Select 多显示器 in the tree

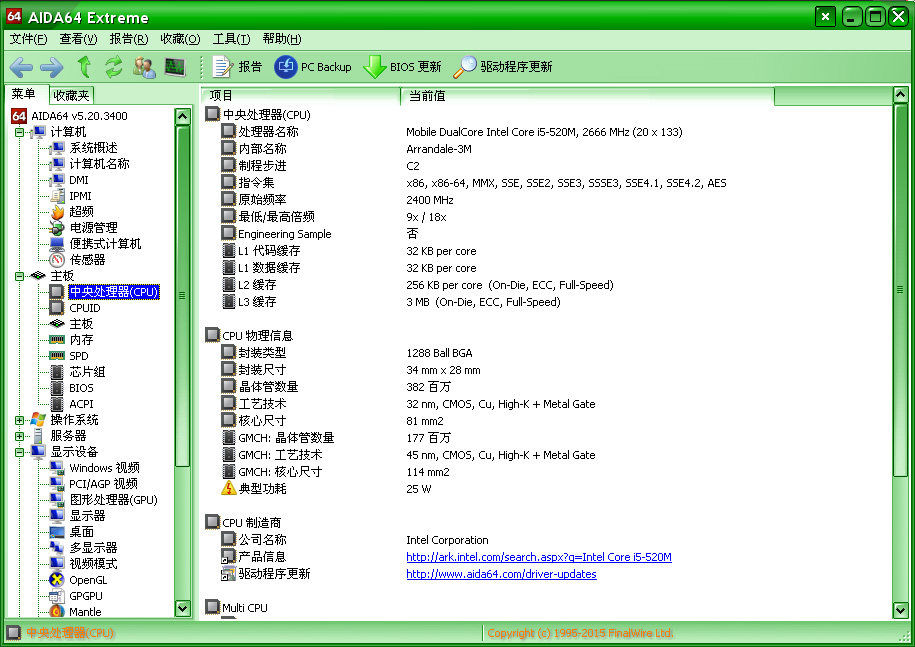click(84, 548)
